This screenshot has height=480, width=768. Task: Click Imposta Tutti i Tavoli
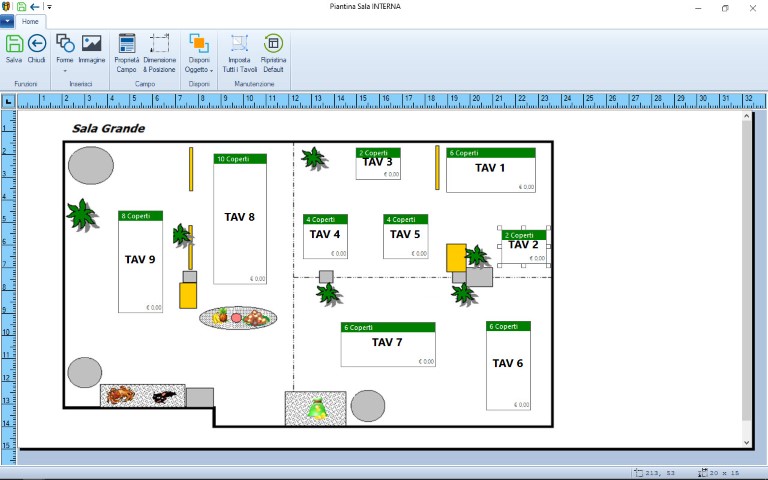(238, 44)
